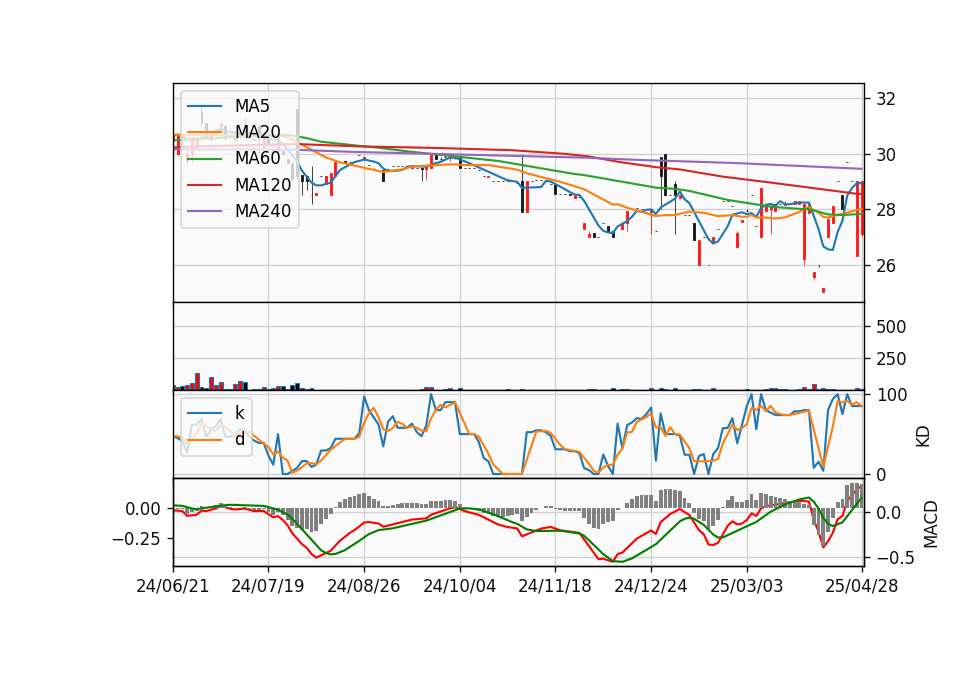Click the 24/11/18 date tick label
The height and width of the screenshot is (690, 960).
[x=555, y=586]
